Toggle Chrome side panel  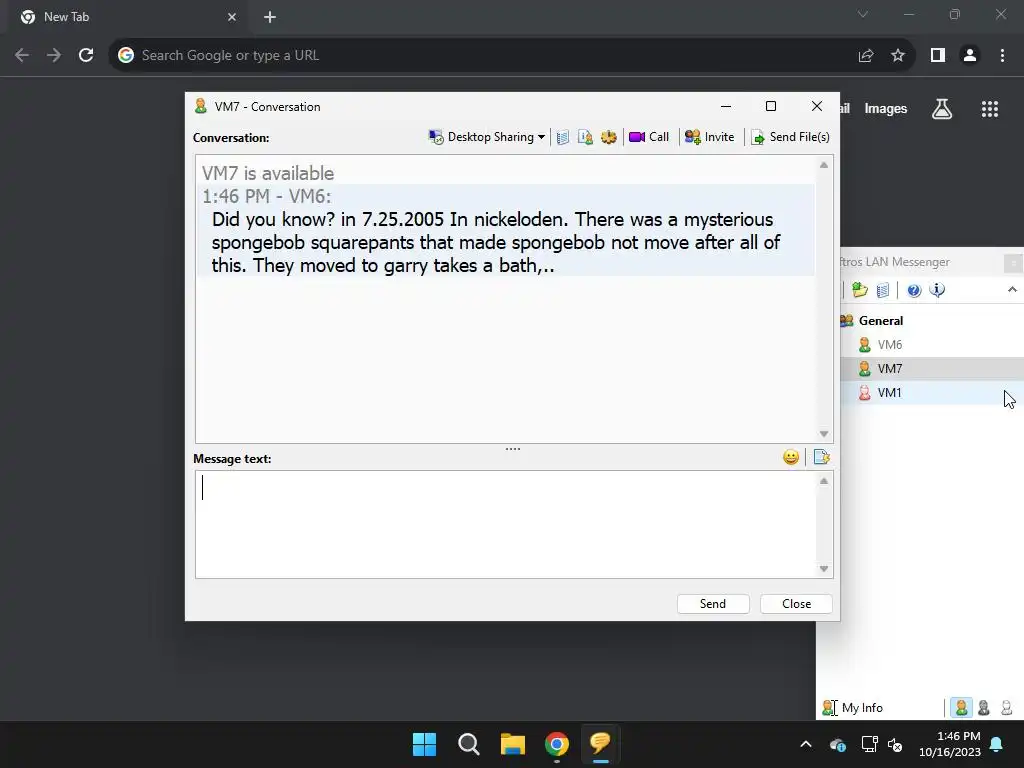coord(938,56)
